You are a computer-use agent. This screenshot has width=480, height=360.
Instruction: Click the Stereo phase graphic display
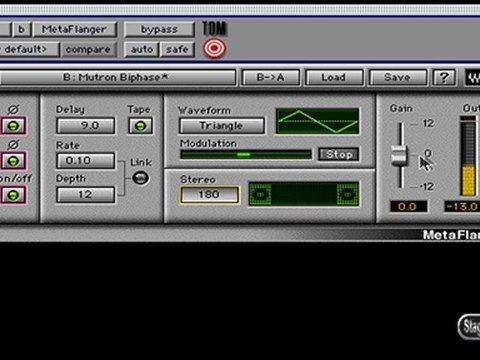point(304,194)
